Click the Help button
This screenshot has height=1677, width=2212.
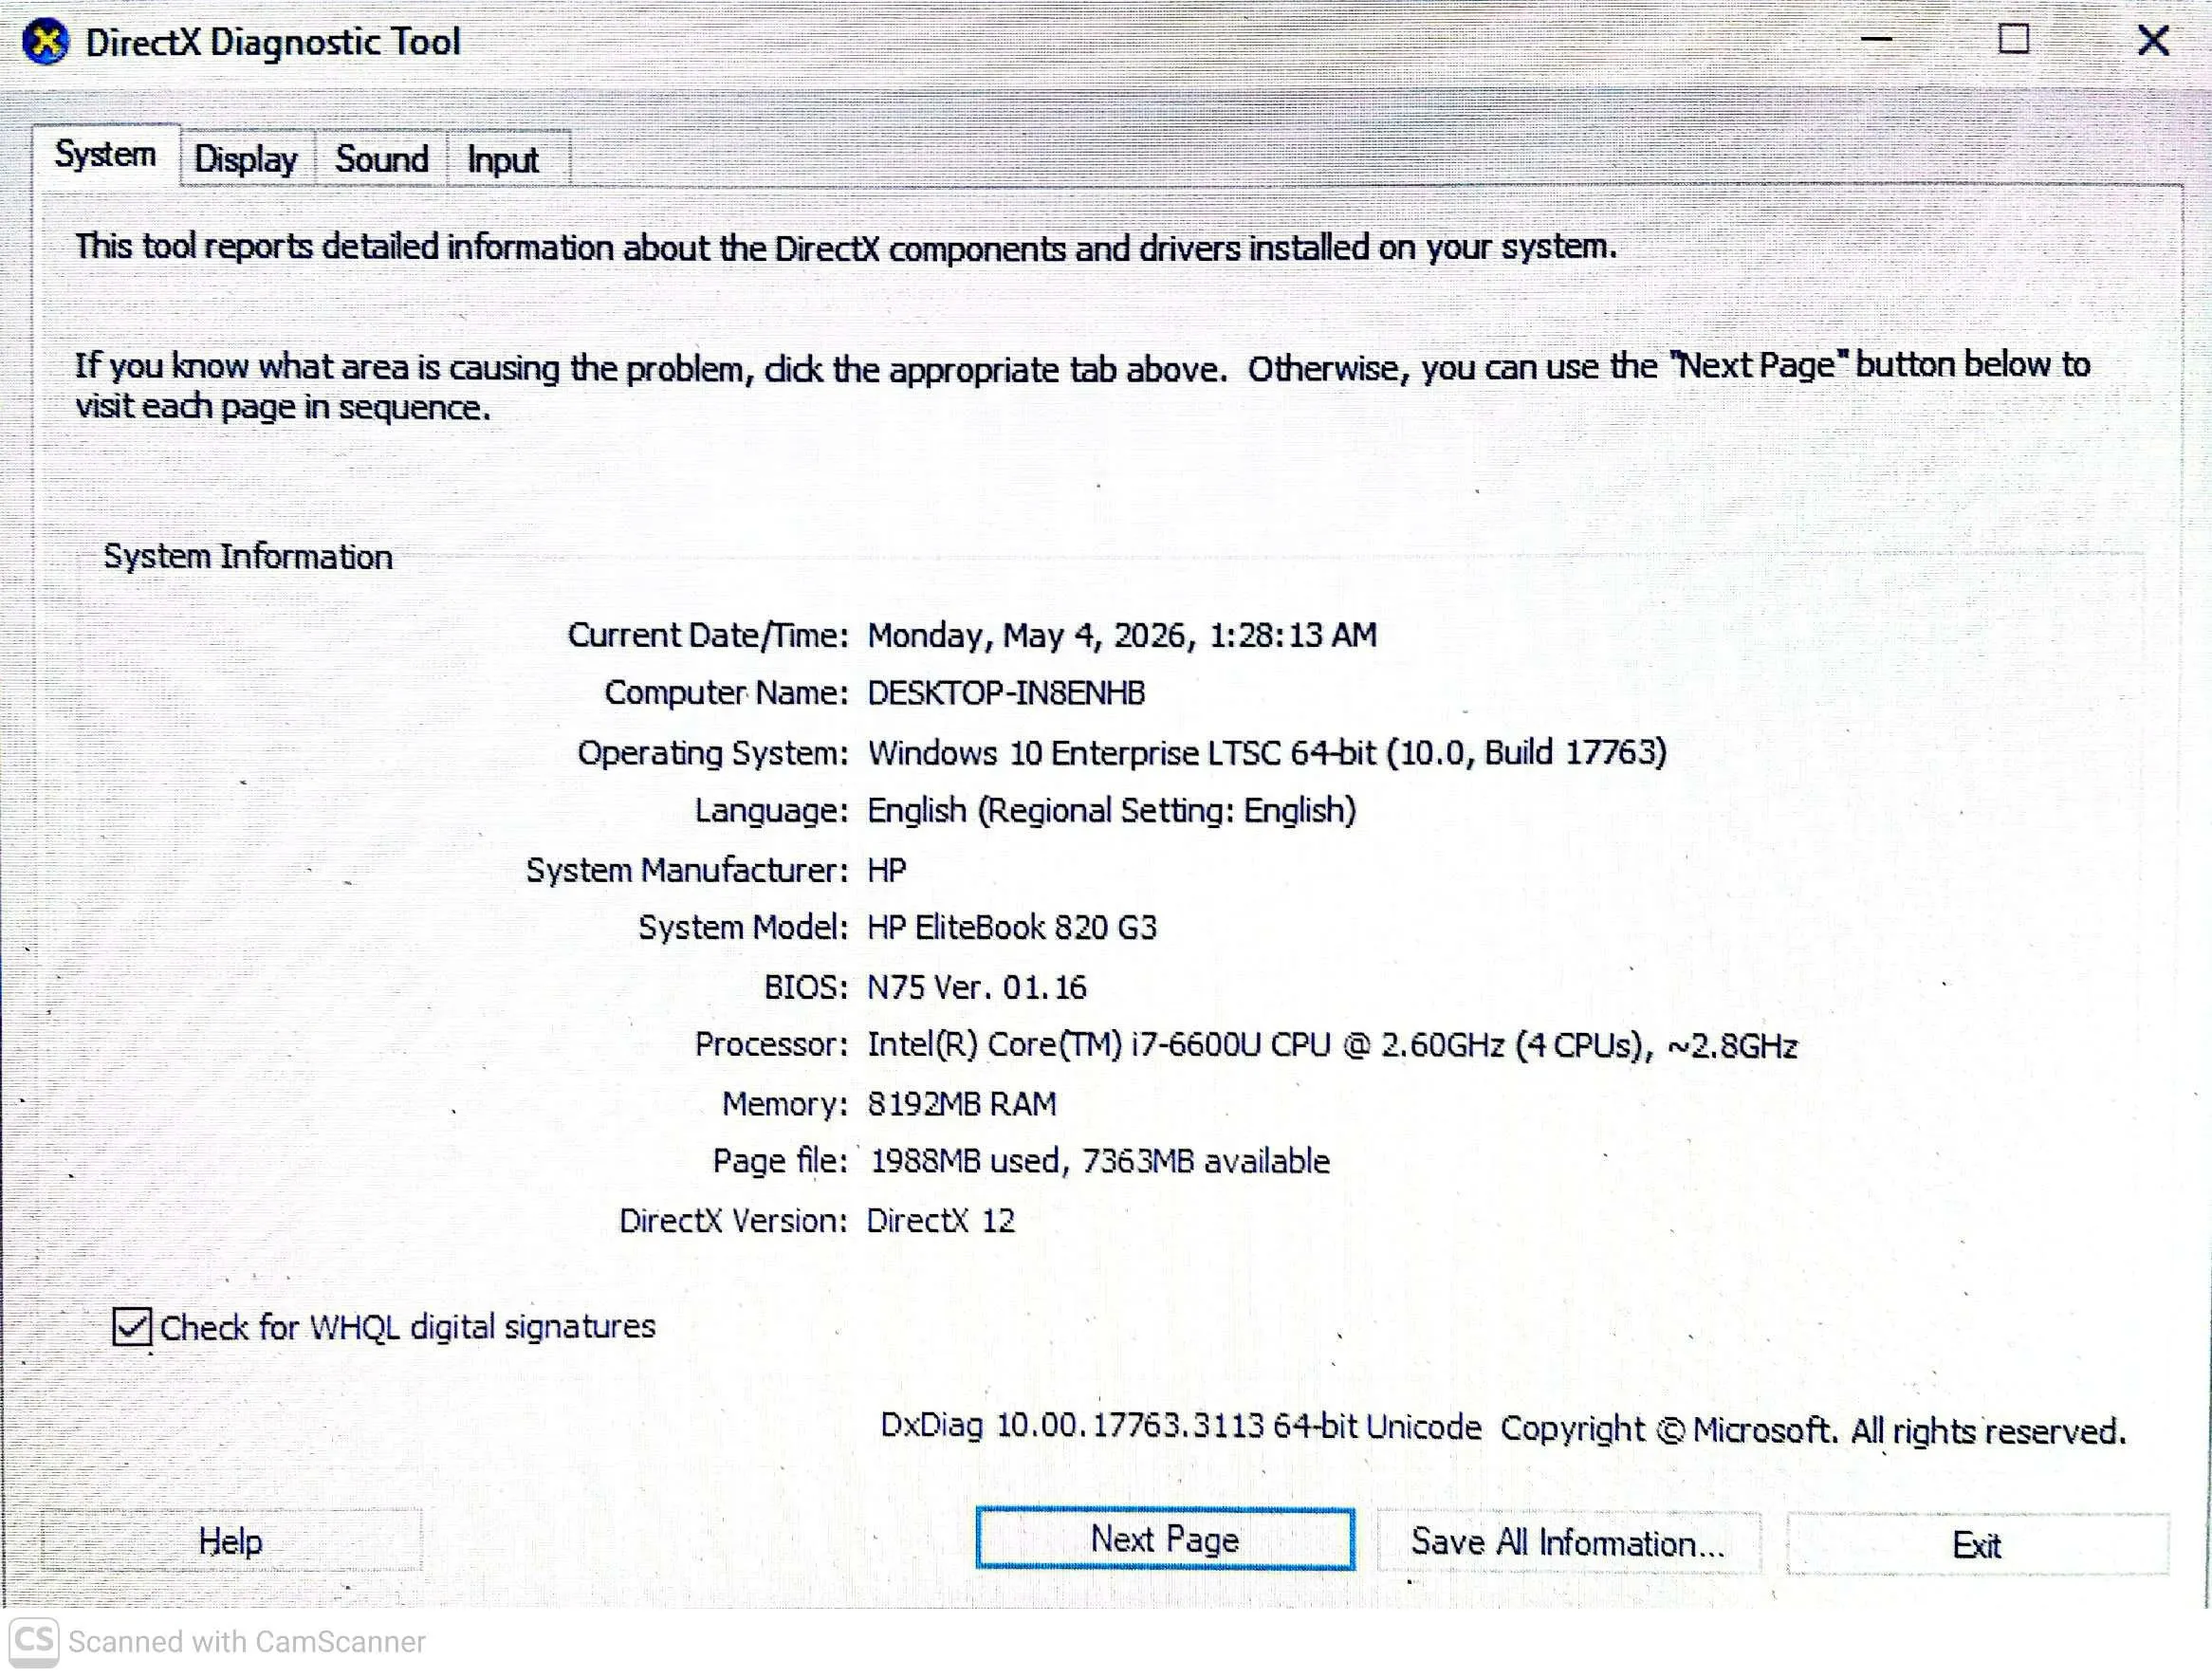230,1542
